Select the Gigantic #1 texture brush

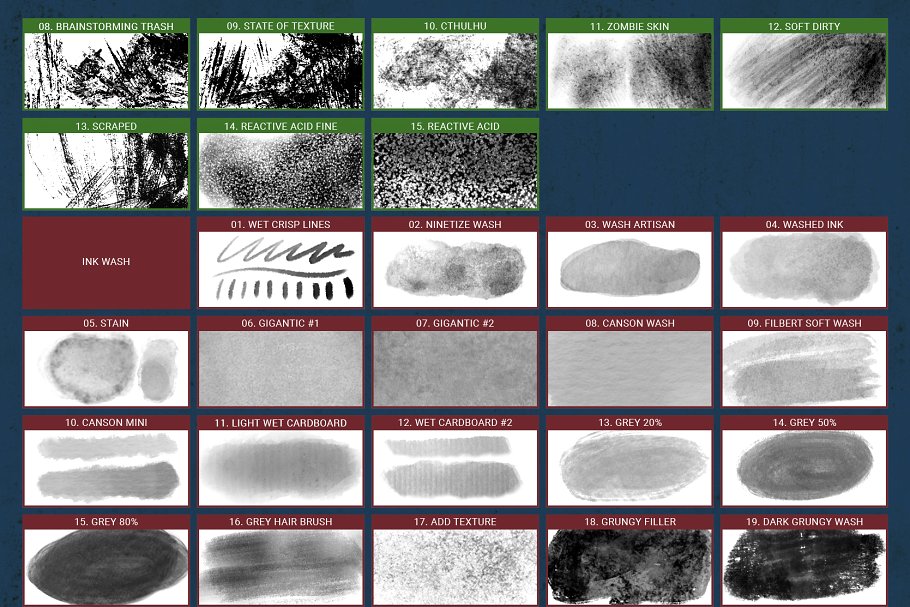(x=280, y=368)
